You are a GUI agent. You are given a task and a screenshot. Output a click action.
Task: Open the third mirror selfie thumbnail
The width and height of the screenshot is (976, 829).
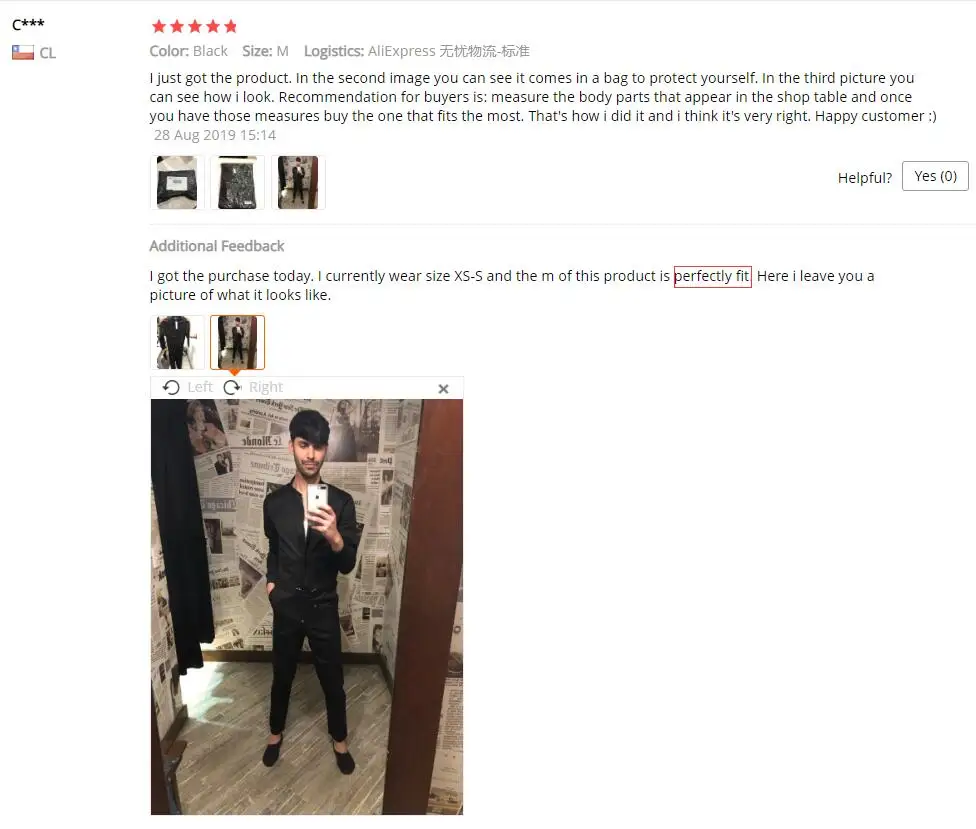[298, 182]
